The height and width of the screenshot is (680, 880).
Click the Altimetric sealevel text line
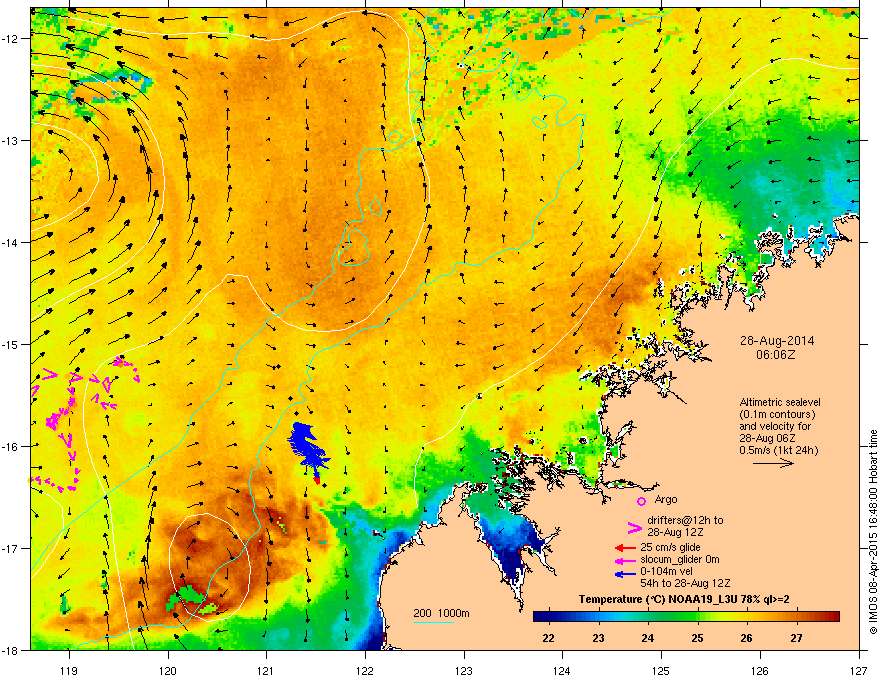click(780, 402)
